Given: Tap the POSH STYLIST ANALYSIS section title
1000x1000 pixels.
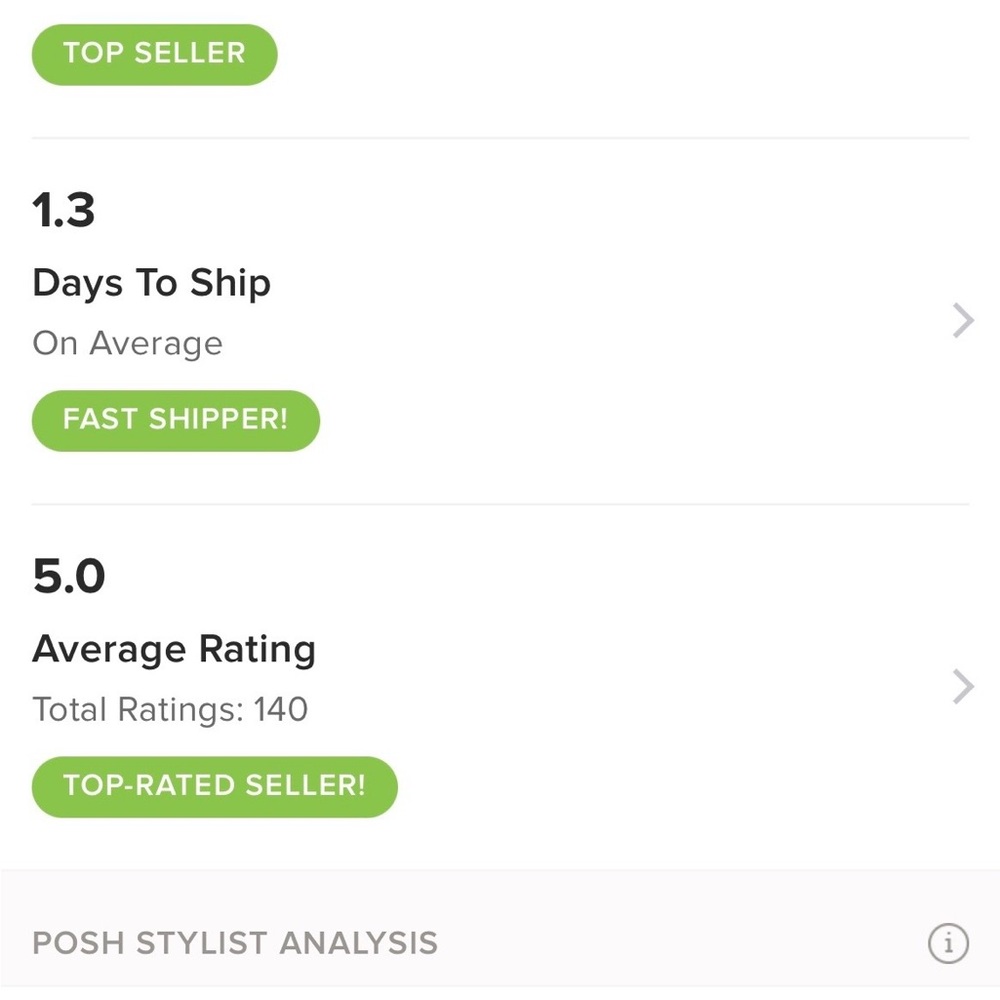Looking at the screenshot, I should coord(235,943).
